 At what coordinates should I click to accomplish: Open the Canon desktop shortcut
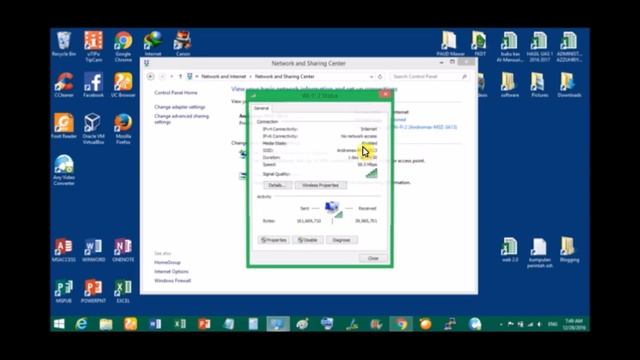[x=182, y=43]
